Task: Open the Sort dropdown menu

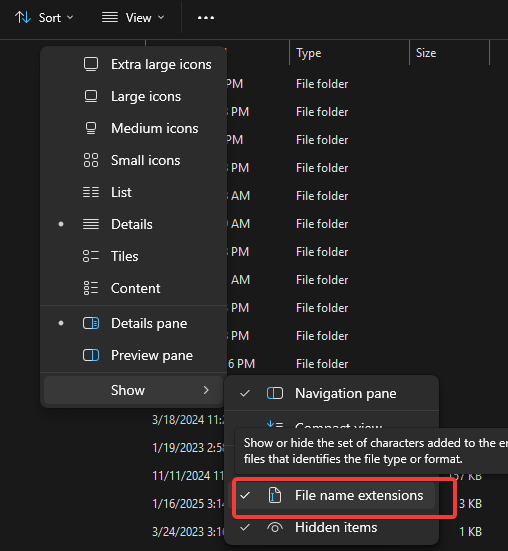Action: pyautogui.click(x=44, y=18)
